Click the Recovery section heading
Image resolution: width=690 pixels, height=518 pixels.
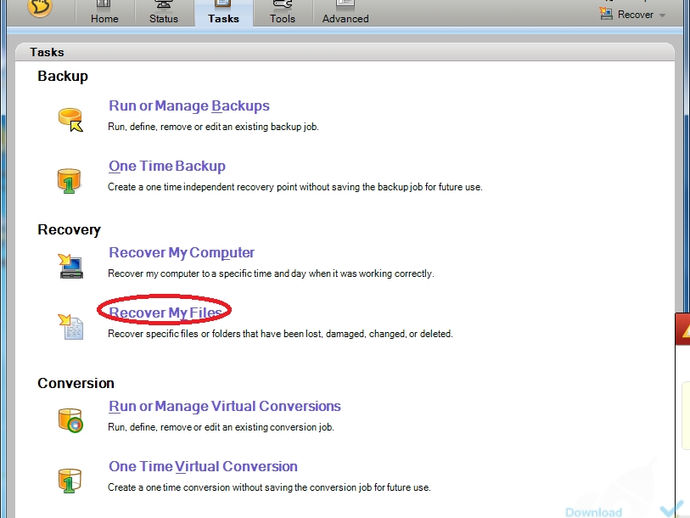coord(69,230)
